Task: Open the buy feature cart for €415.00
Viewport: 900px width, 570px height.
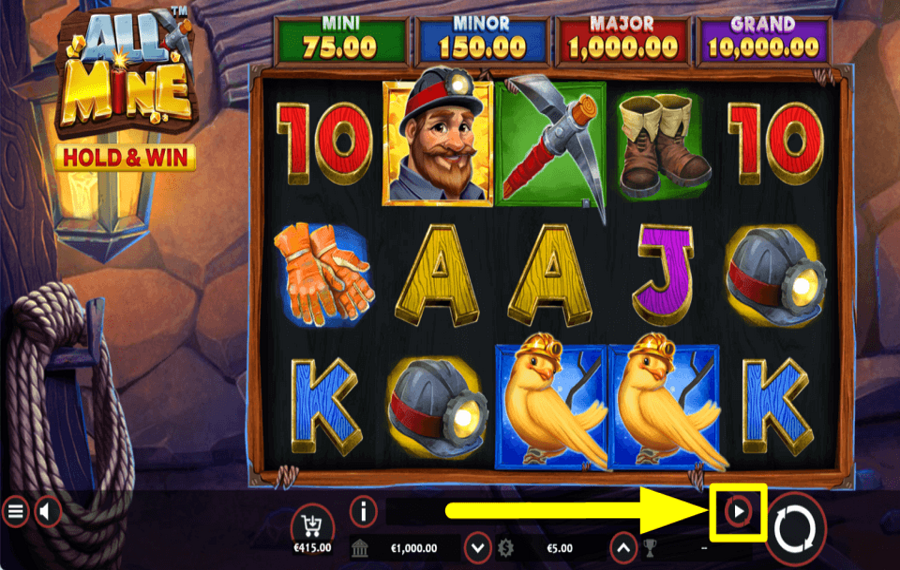Action: tap(312, 525)
